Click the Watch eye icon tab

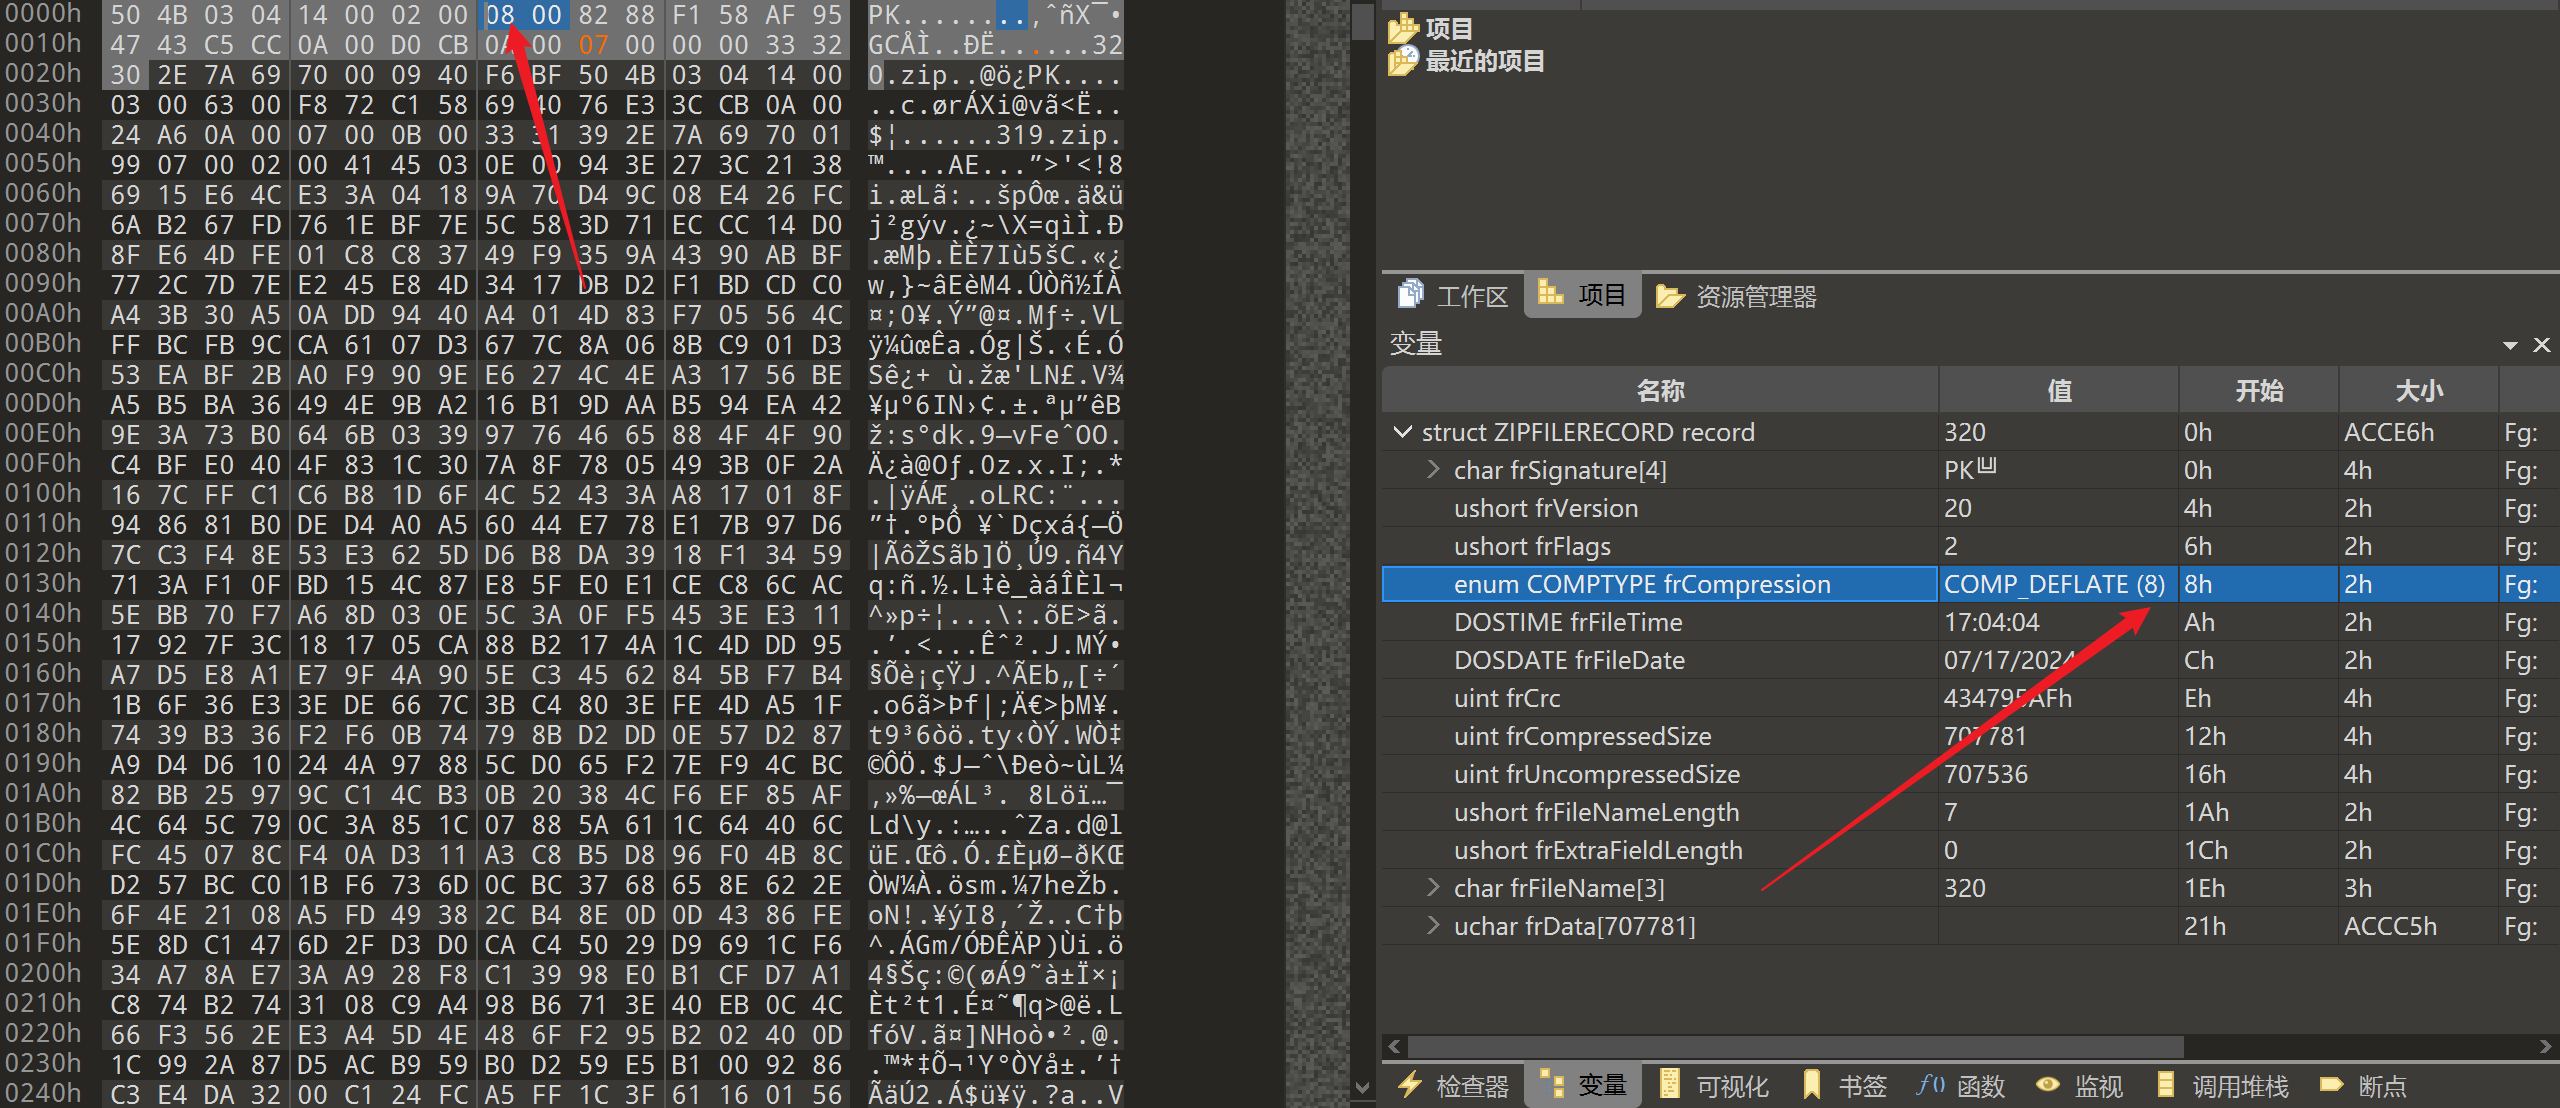pos(2047,1085)
